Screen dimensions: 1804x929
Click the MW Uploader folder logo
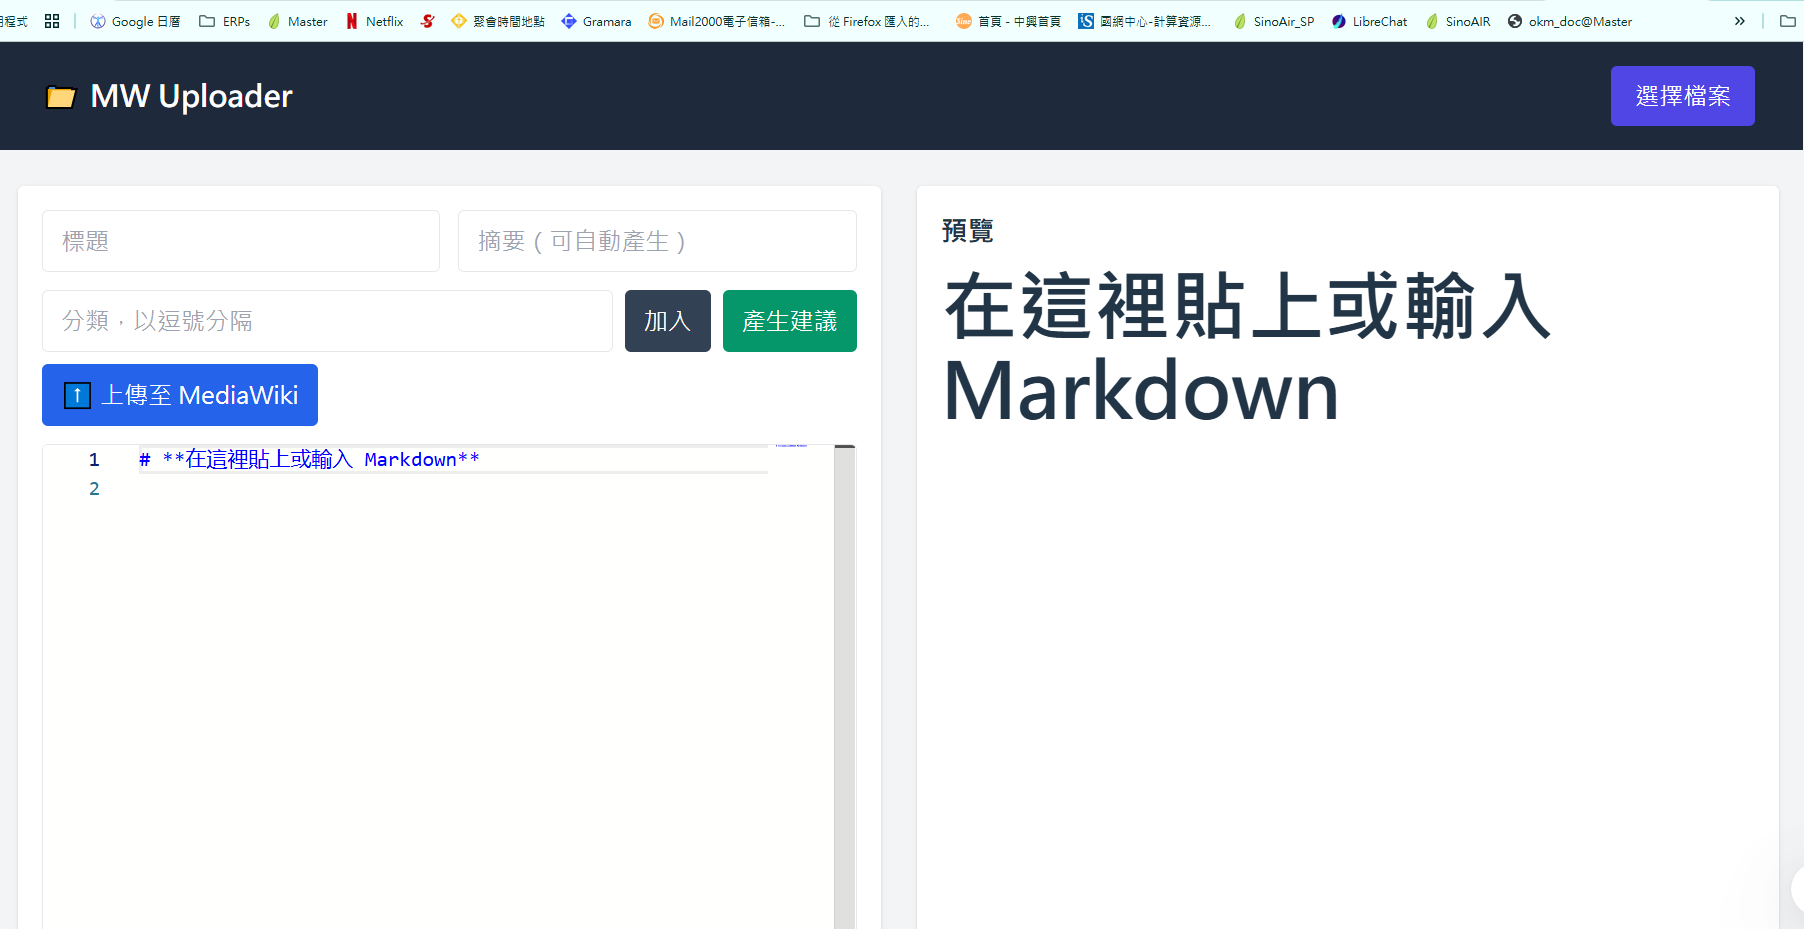pyautogui.click(x=61, y=97)
